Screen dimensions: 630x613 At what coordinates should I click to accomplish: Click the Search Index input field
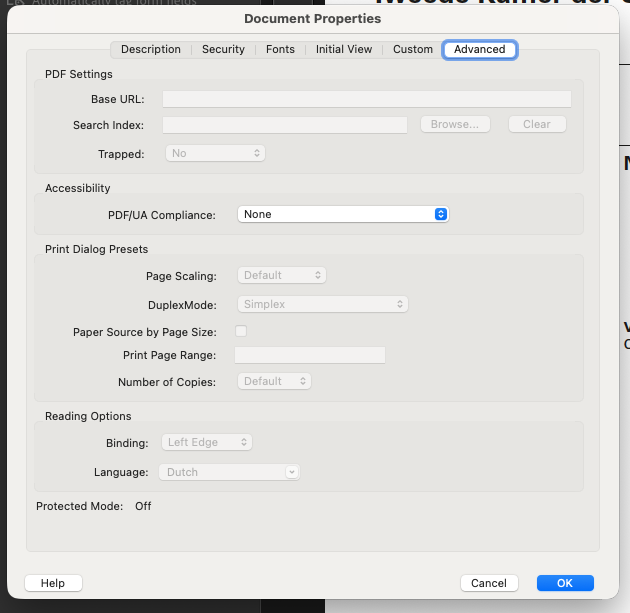pyautogui.click(x=284, y=125)
